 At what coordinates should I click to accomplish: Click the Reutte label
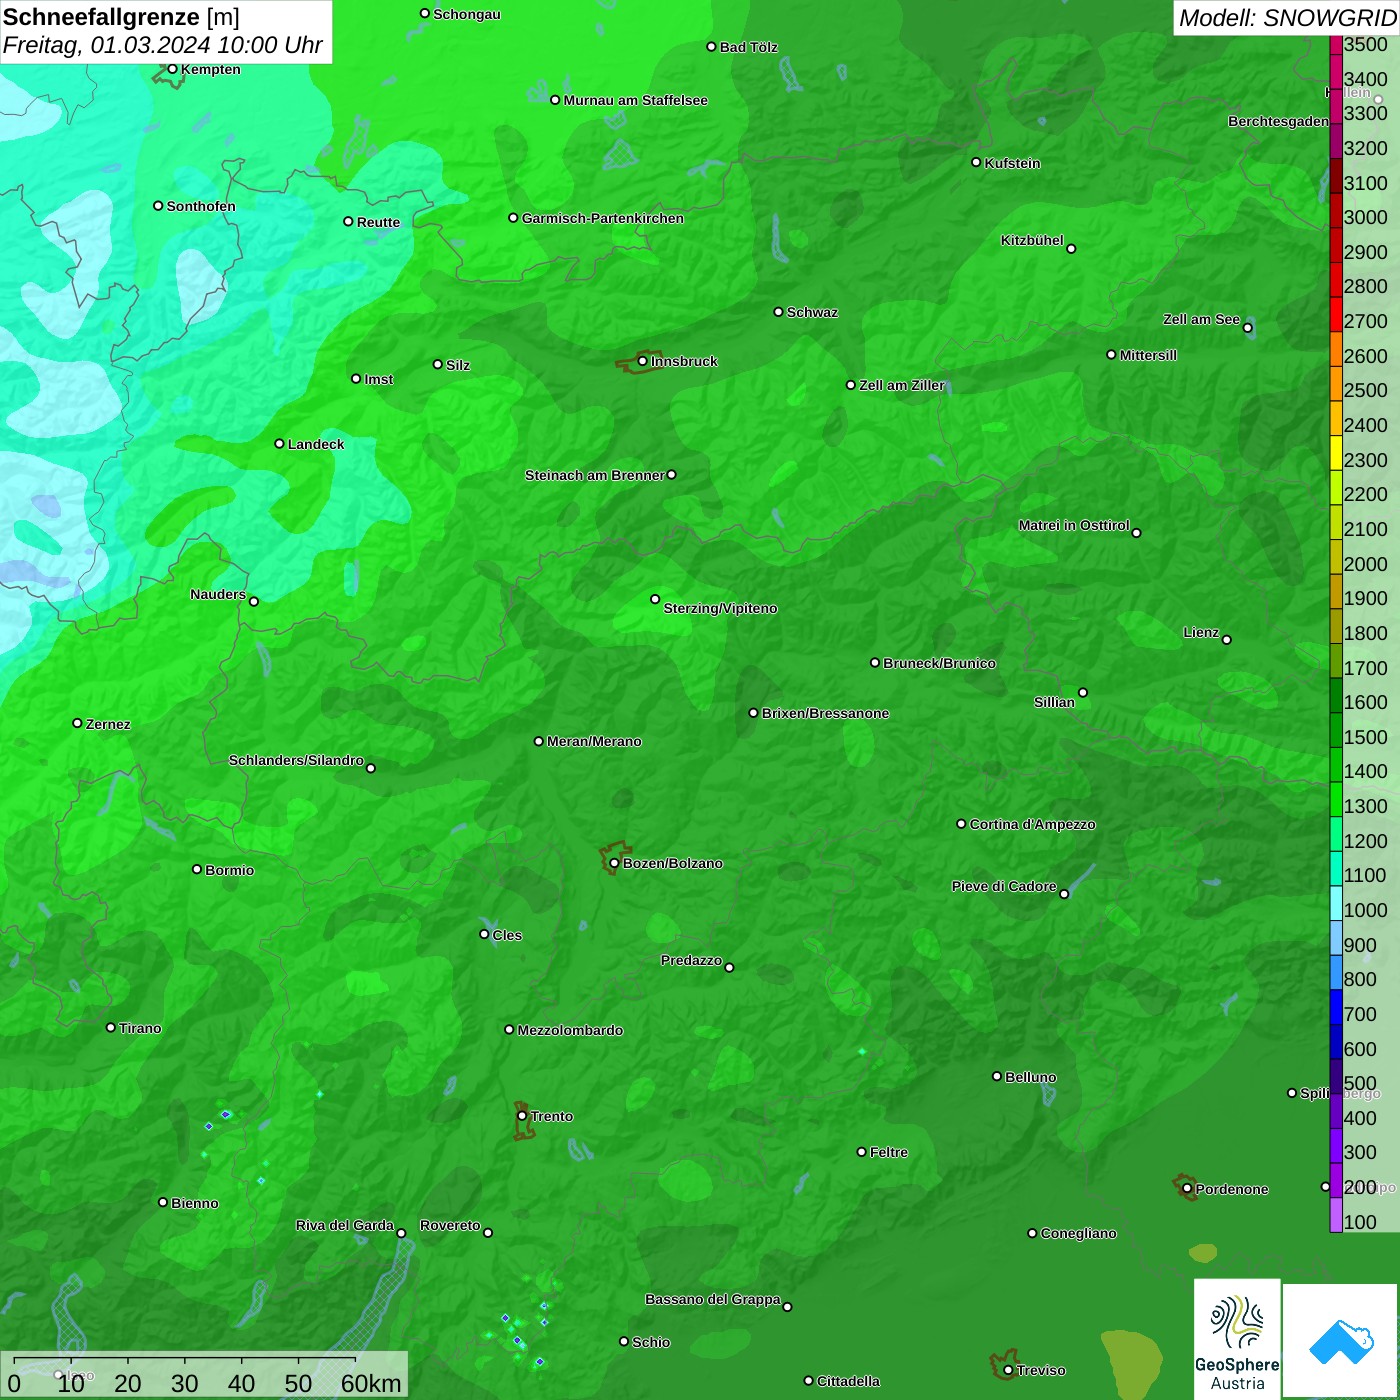[x=378, y=222]
